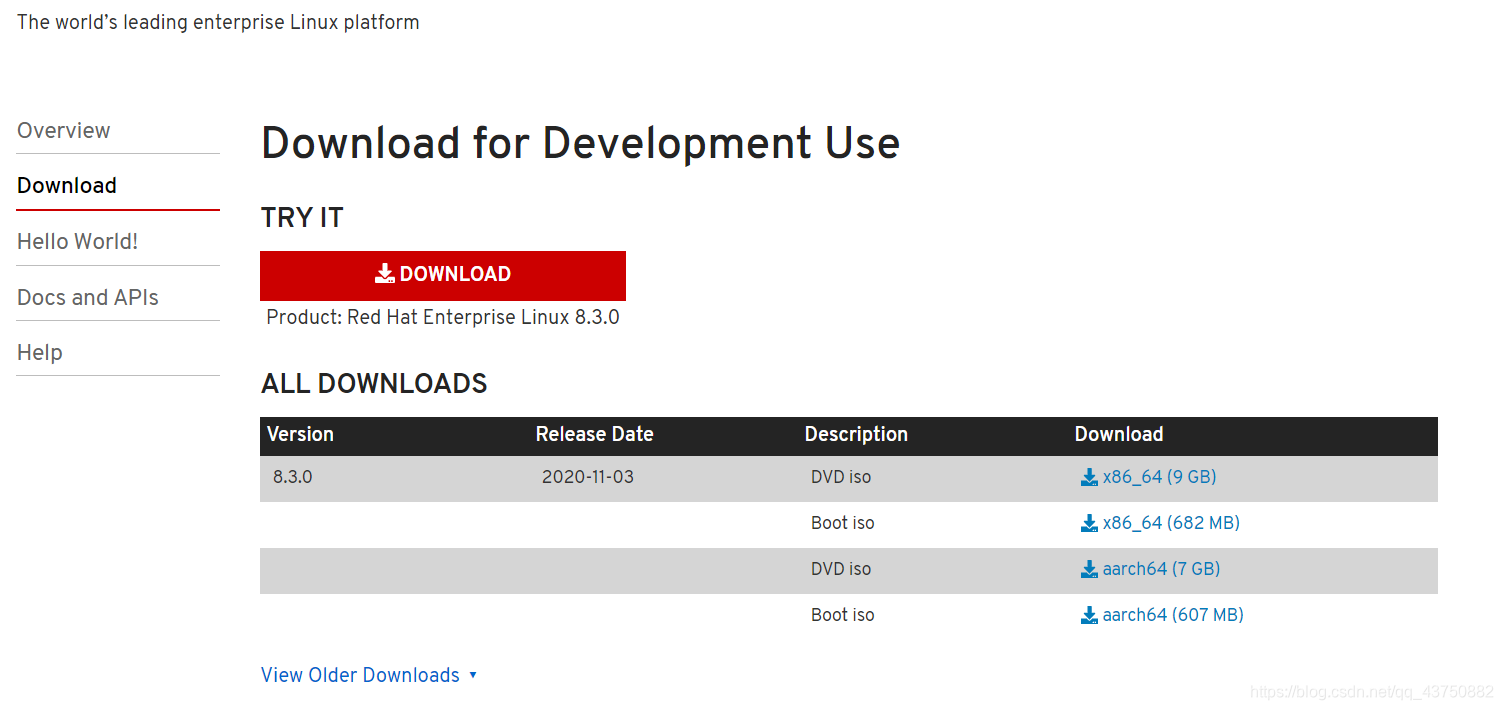Screen dimensions: 1503x710
Task: Click download icon beside aarch64 (7 GB)
Action: (x=1089, y=570)
